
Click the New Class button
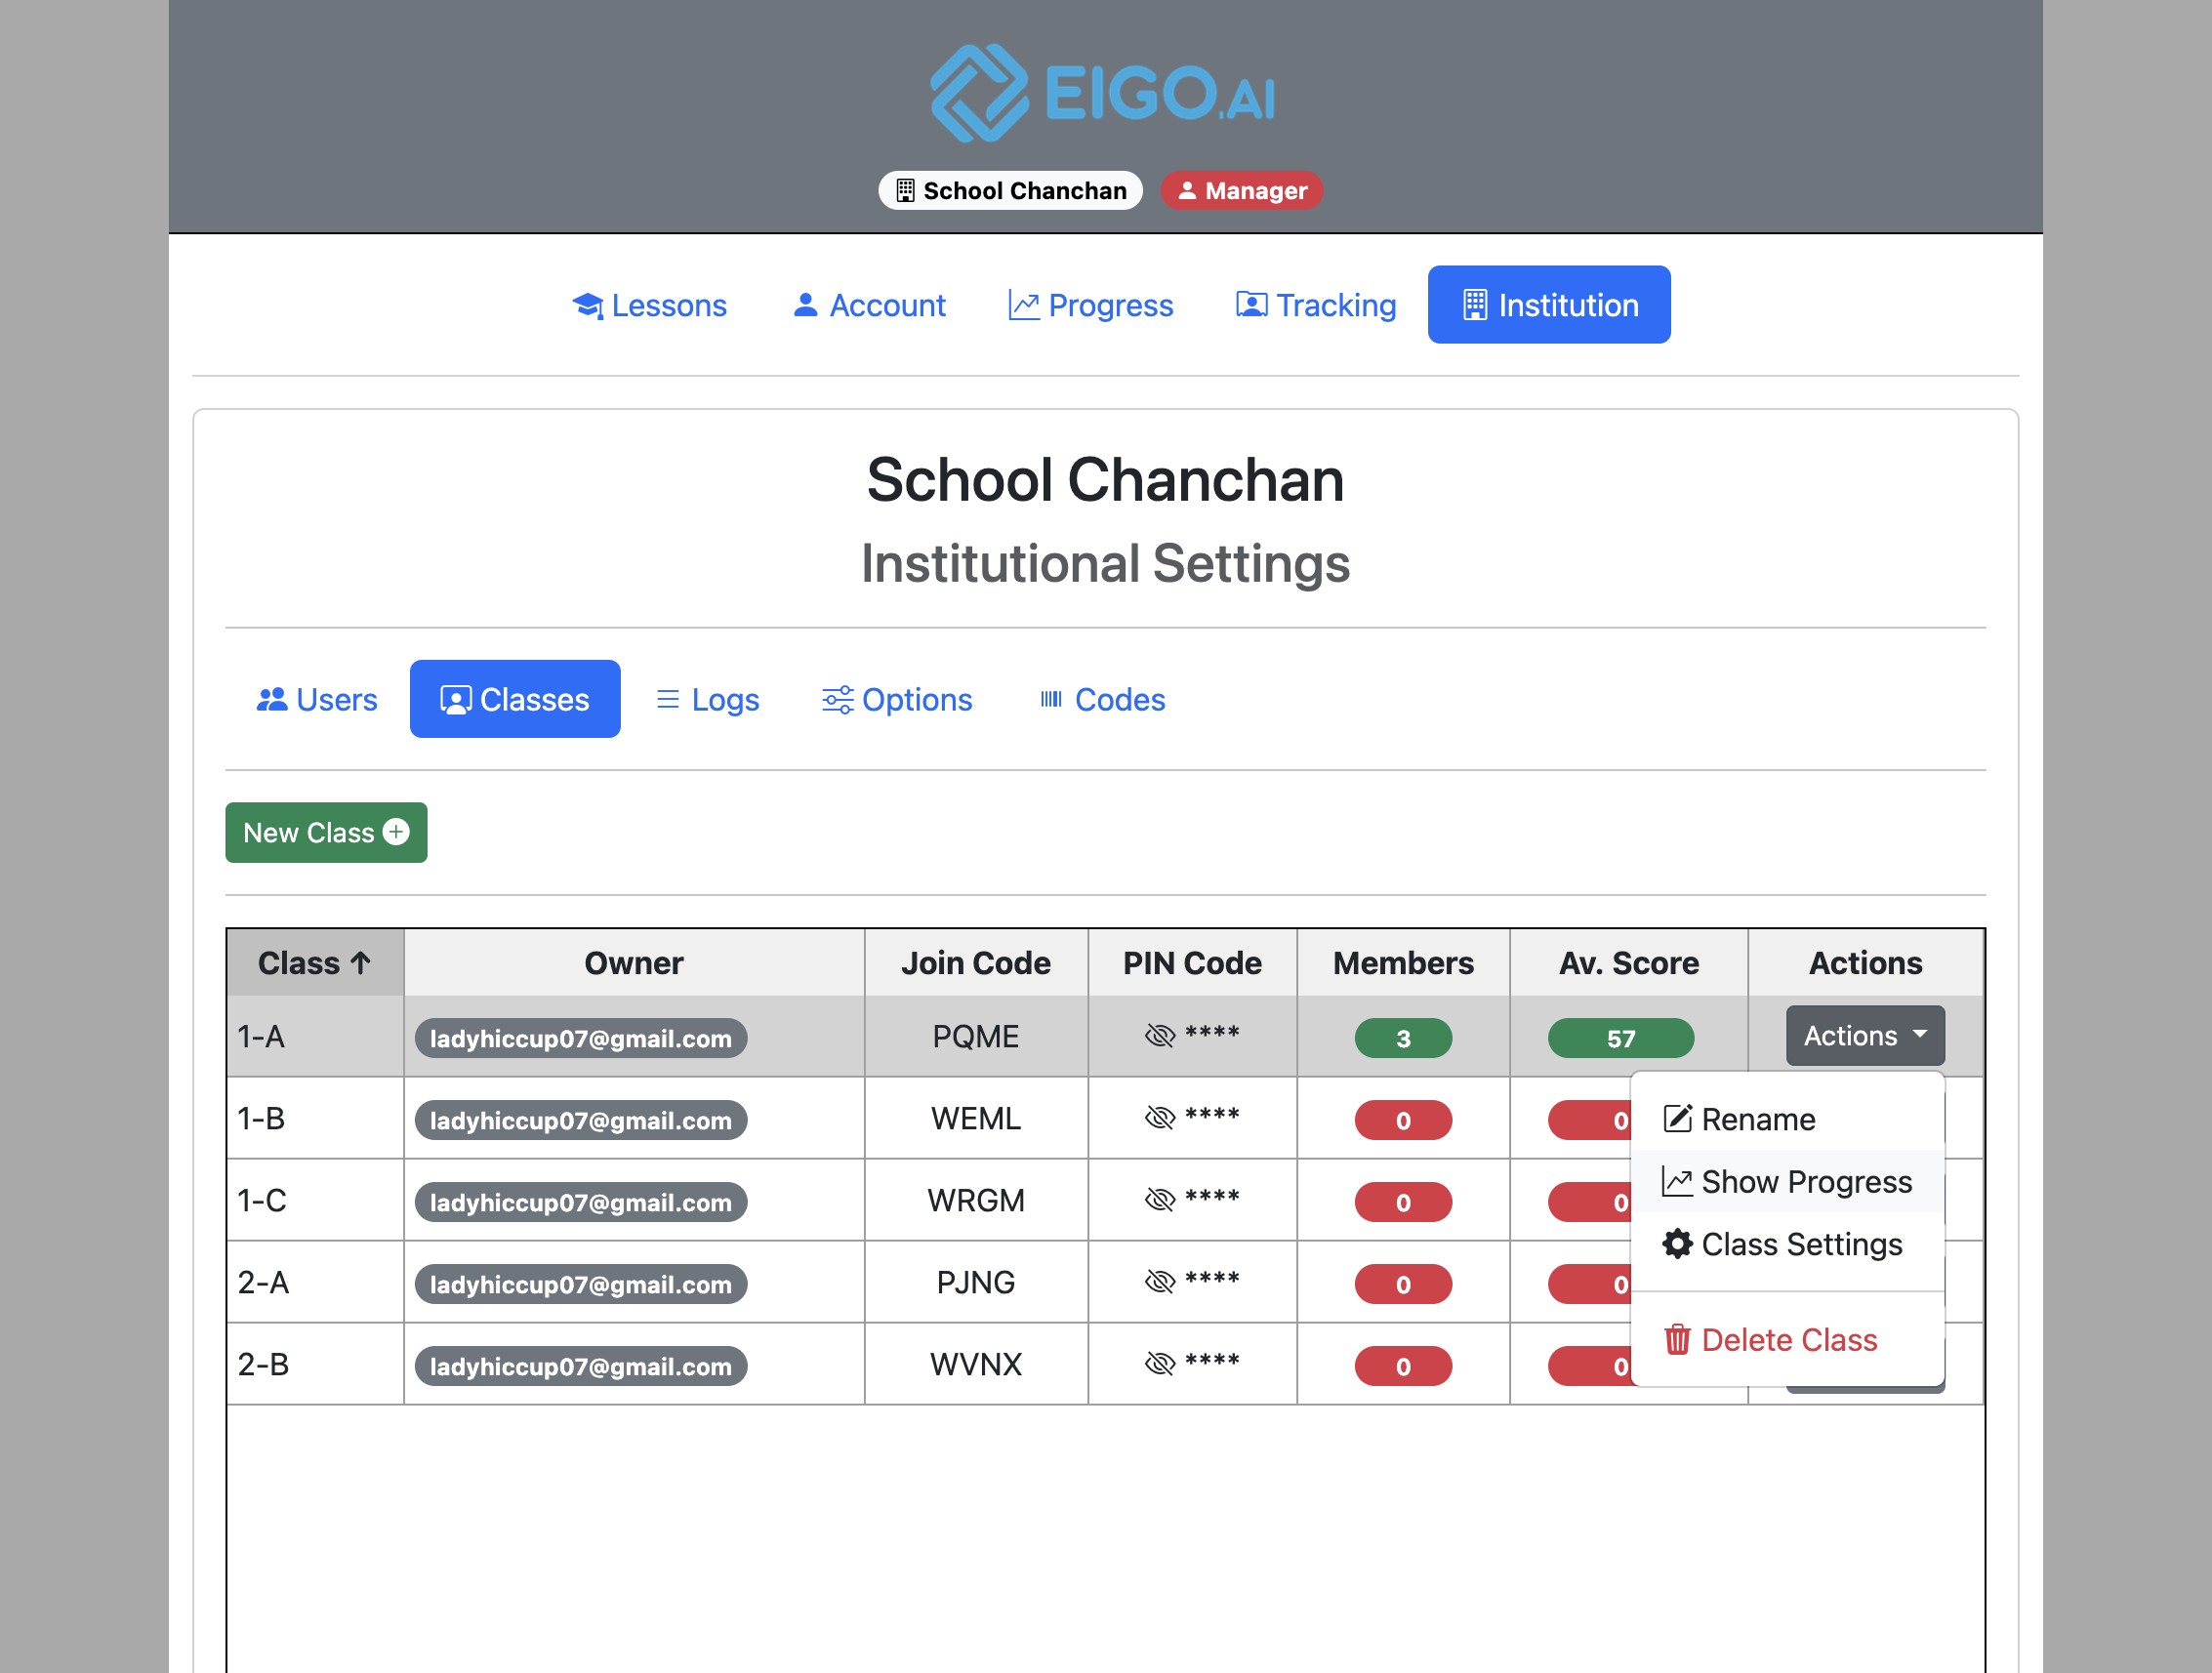tap(326, 832)
